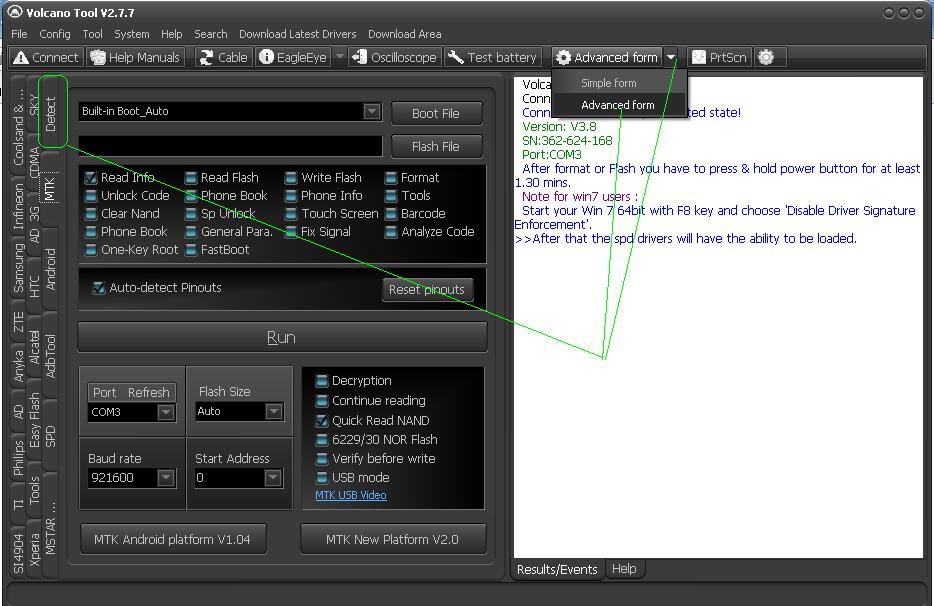Check the Clear Nand option

tap(91, 213)
